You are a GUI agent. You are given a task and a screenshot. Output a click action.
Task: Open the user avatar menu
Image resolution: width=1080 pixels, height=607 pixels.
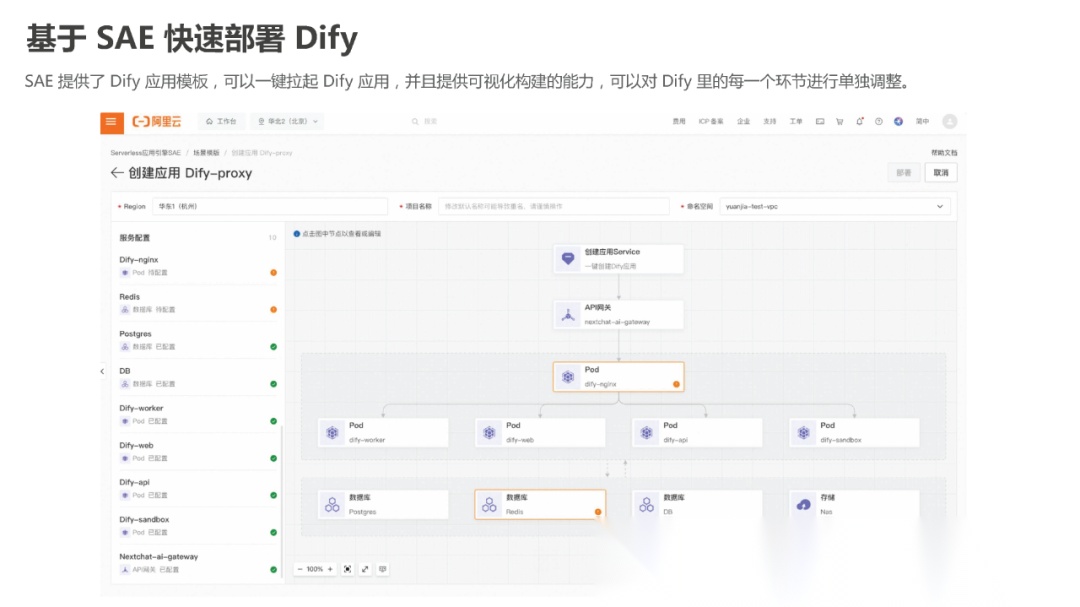950,121
